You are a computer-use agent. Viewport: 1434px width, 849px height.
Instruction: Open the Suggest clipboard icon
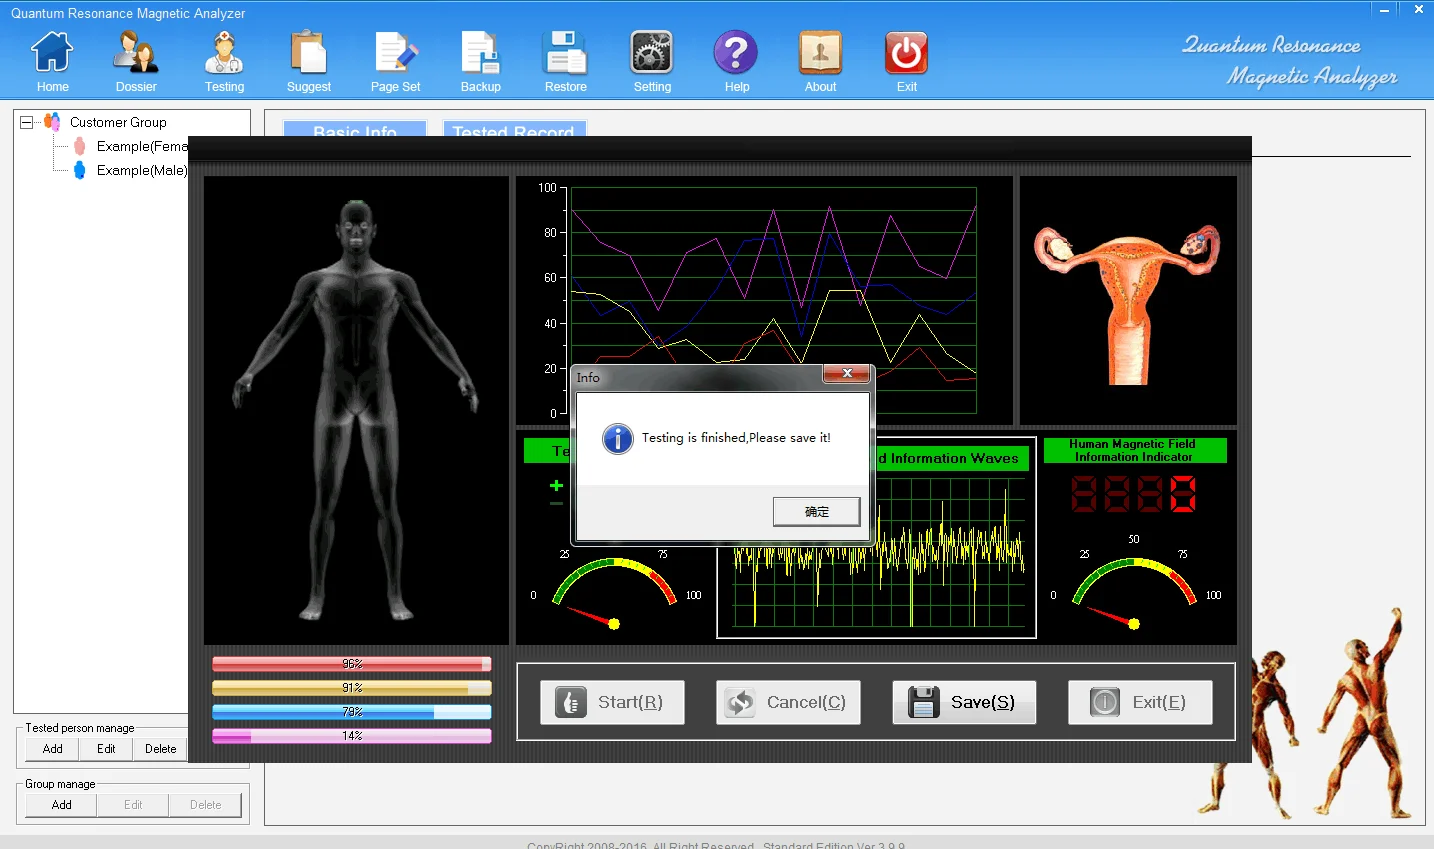pyautogui.click(x=308, y=54)
